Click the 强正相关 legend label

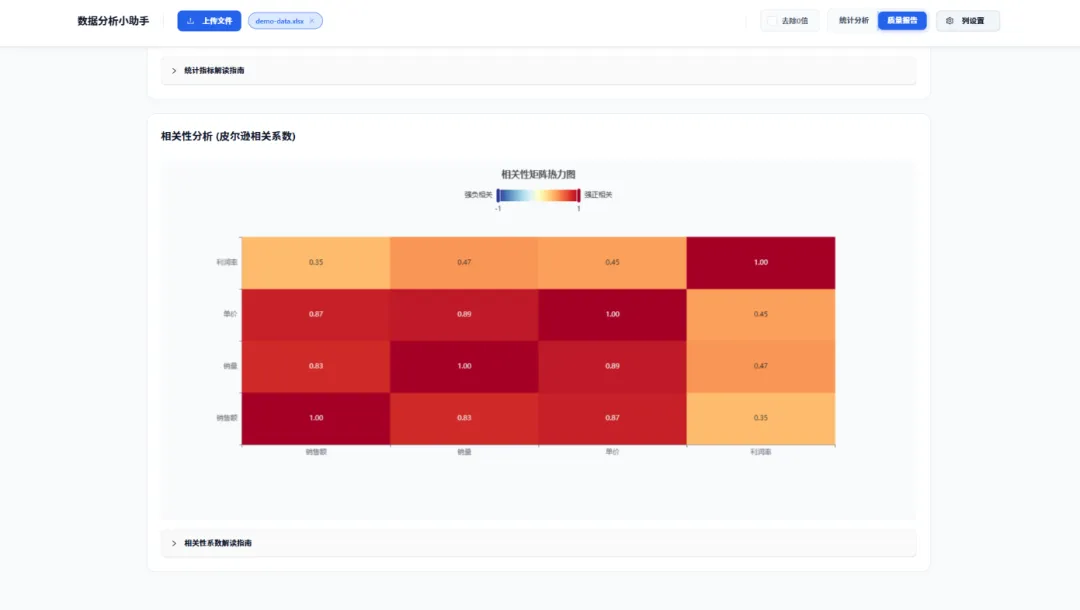point(598,195)
